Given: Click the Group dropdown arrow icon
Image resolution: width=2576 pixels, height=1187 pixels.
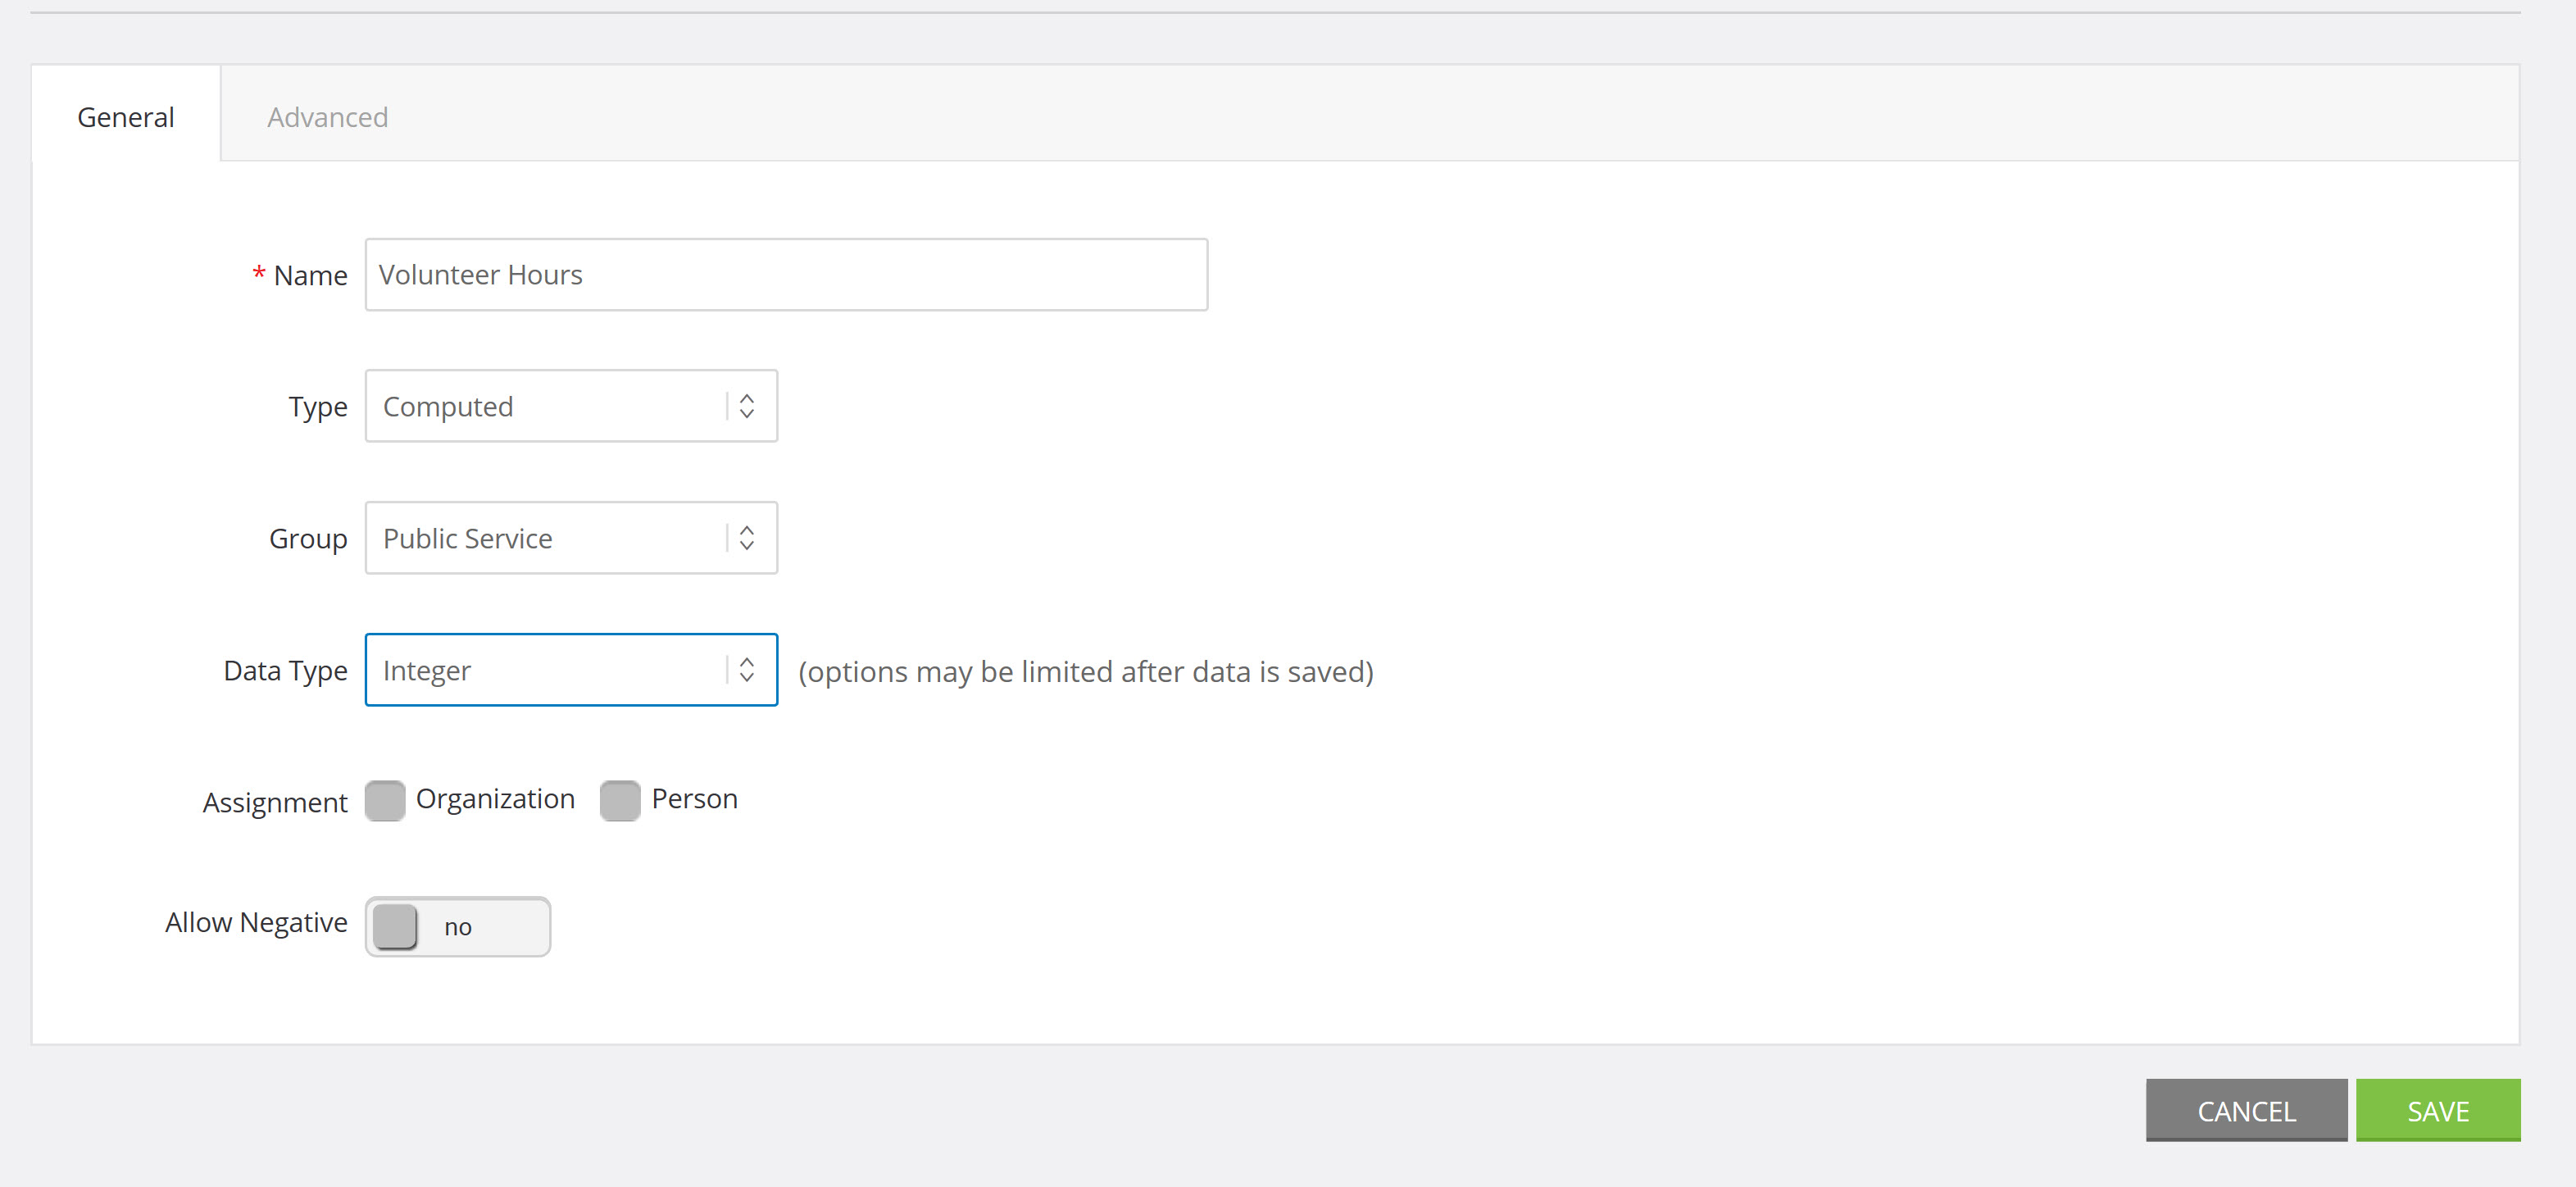Looking at the screenshot, I should click(747, 538).
